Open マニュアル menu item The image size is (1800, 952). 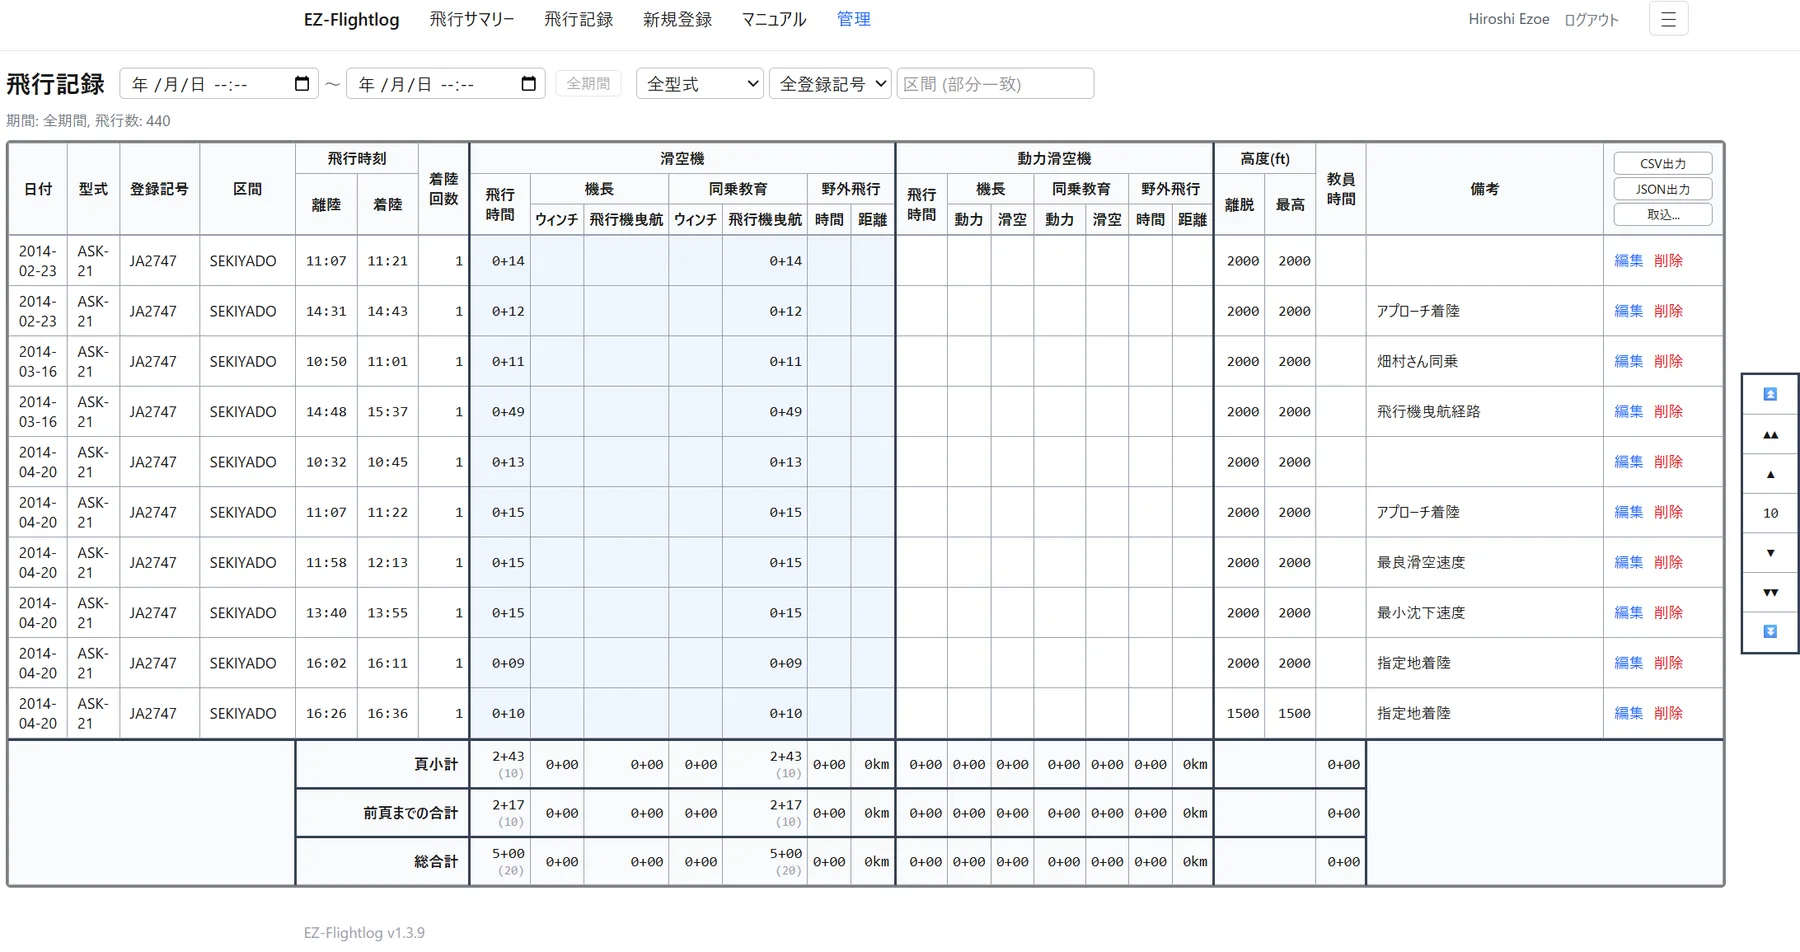pos(774,19)
